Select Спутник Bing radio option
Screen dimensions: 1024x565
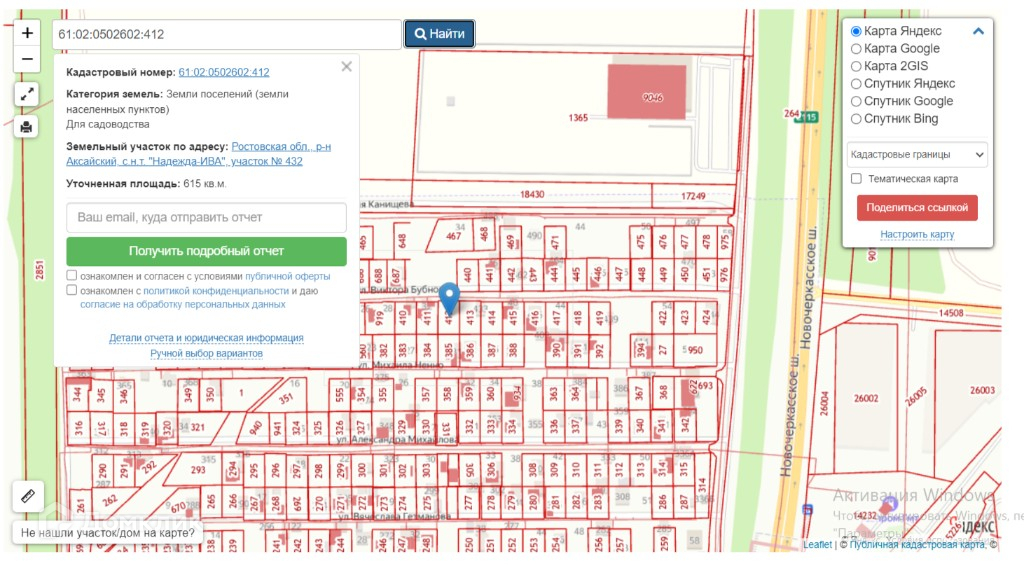click(x=856, y=120)
